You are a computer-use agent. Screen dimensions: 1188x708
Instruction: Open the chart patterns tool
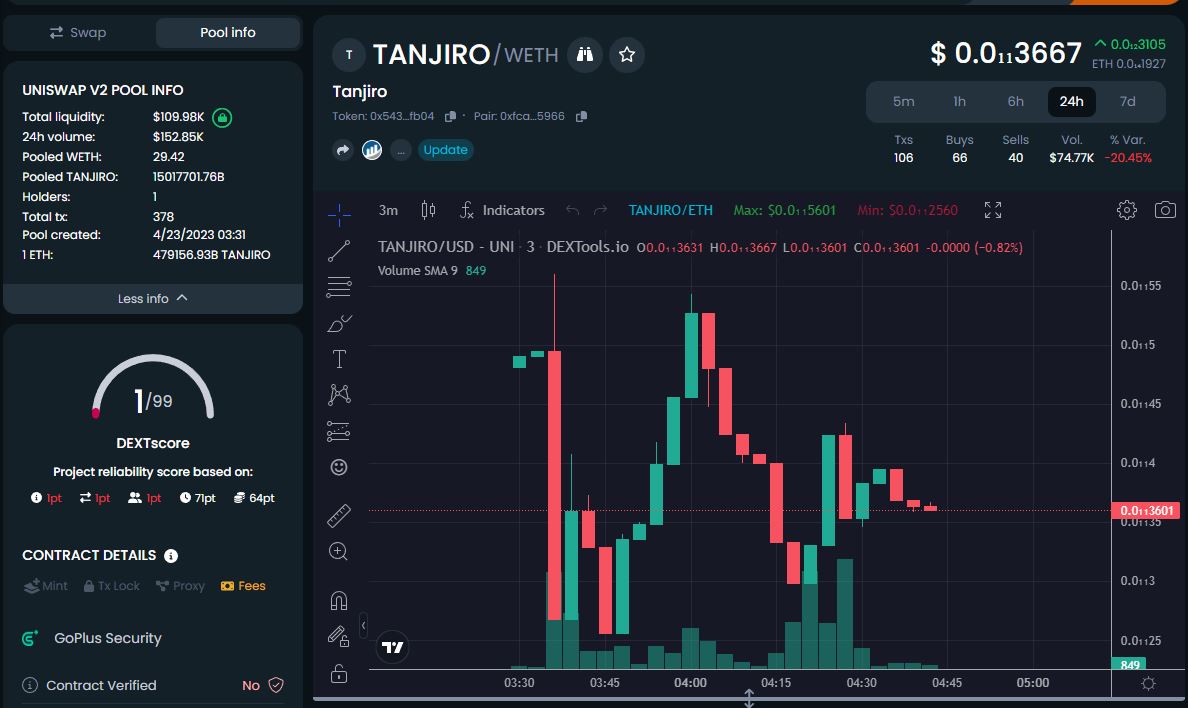coord(339,394)
